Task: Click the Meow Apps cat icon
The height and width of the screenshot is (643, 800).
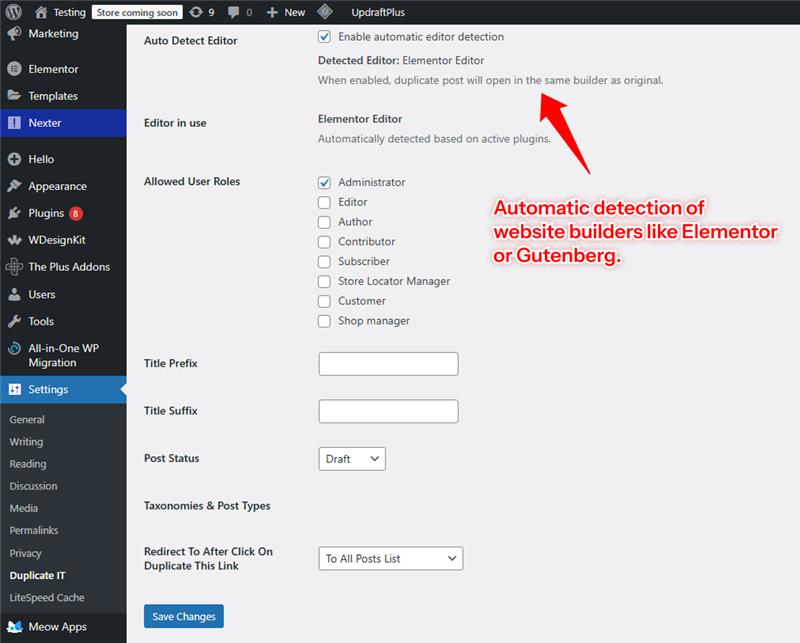Action: 14,627
